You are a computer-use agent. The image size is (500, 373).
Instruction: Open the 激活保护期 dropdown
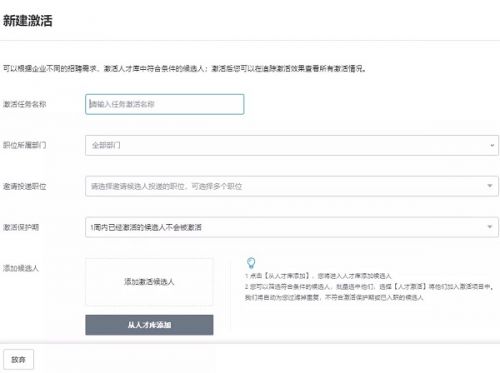pyautogui.click(x=292, y=227)
